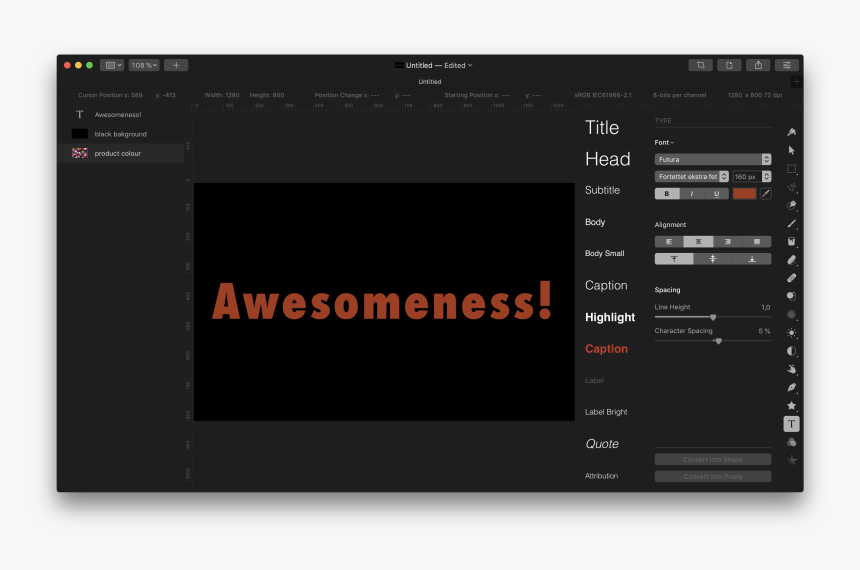Select the Arrange arrow tool
The width and height of the screenshot is (860, 570).
pyautogui.click(x=791, y=150)
